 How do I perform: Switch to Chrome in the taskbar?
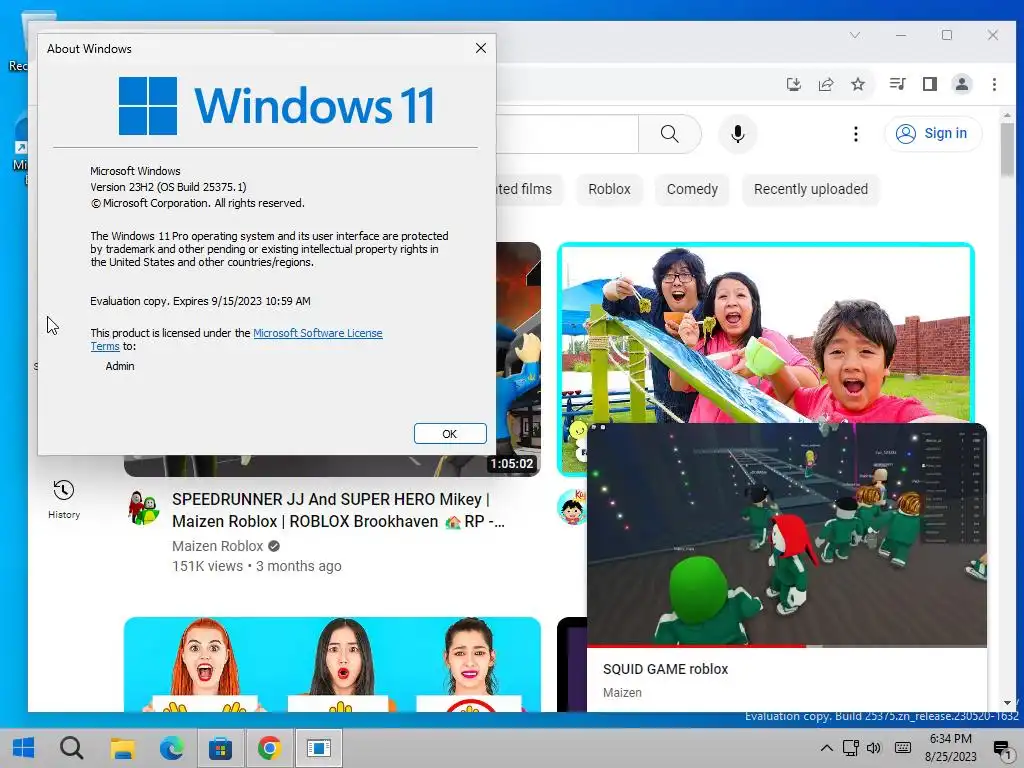click(x=270, y=748)
